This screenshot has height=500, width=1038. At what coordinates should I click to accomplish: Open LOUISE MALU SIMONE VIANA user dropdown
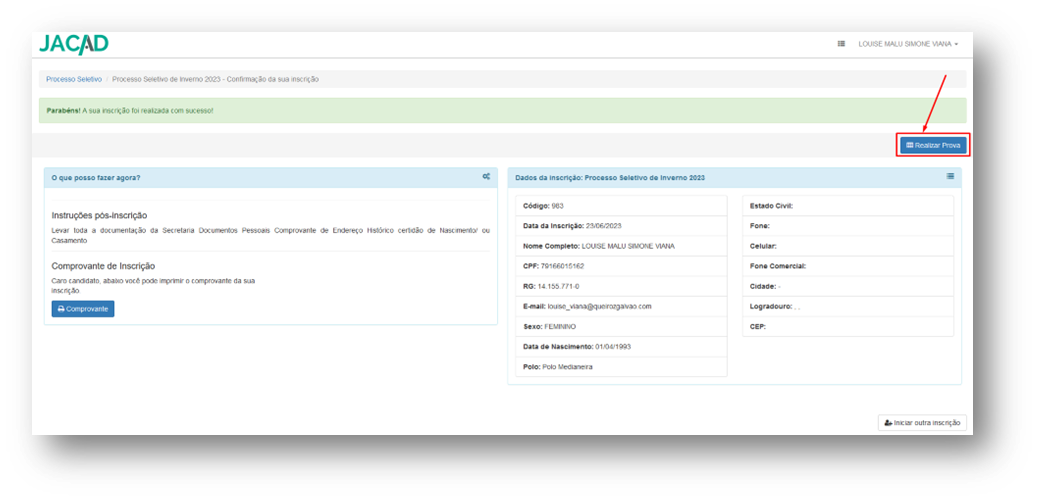tap(908, 44)
